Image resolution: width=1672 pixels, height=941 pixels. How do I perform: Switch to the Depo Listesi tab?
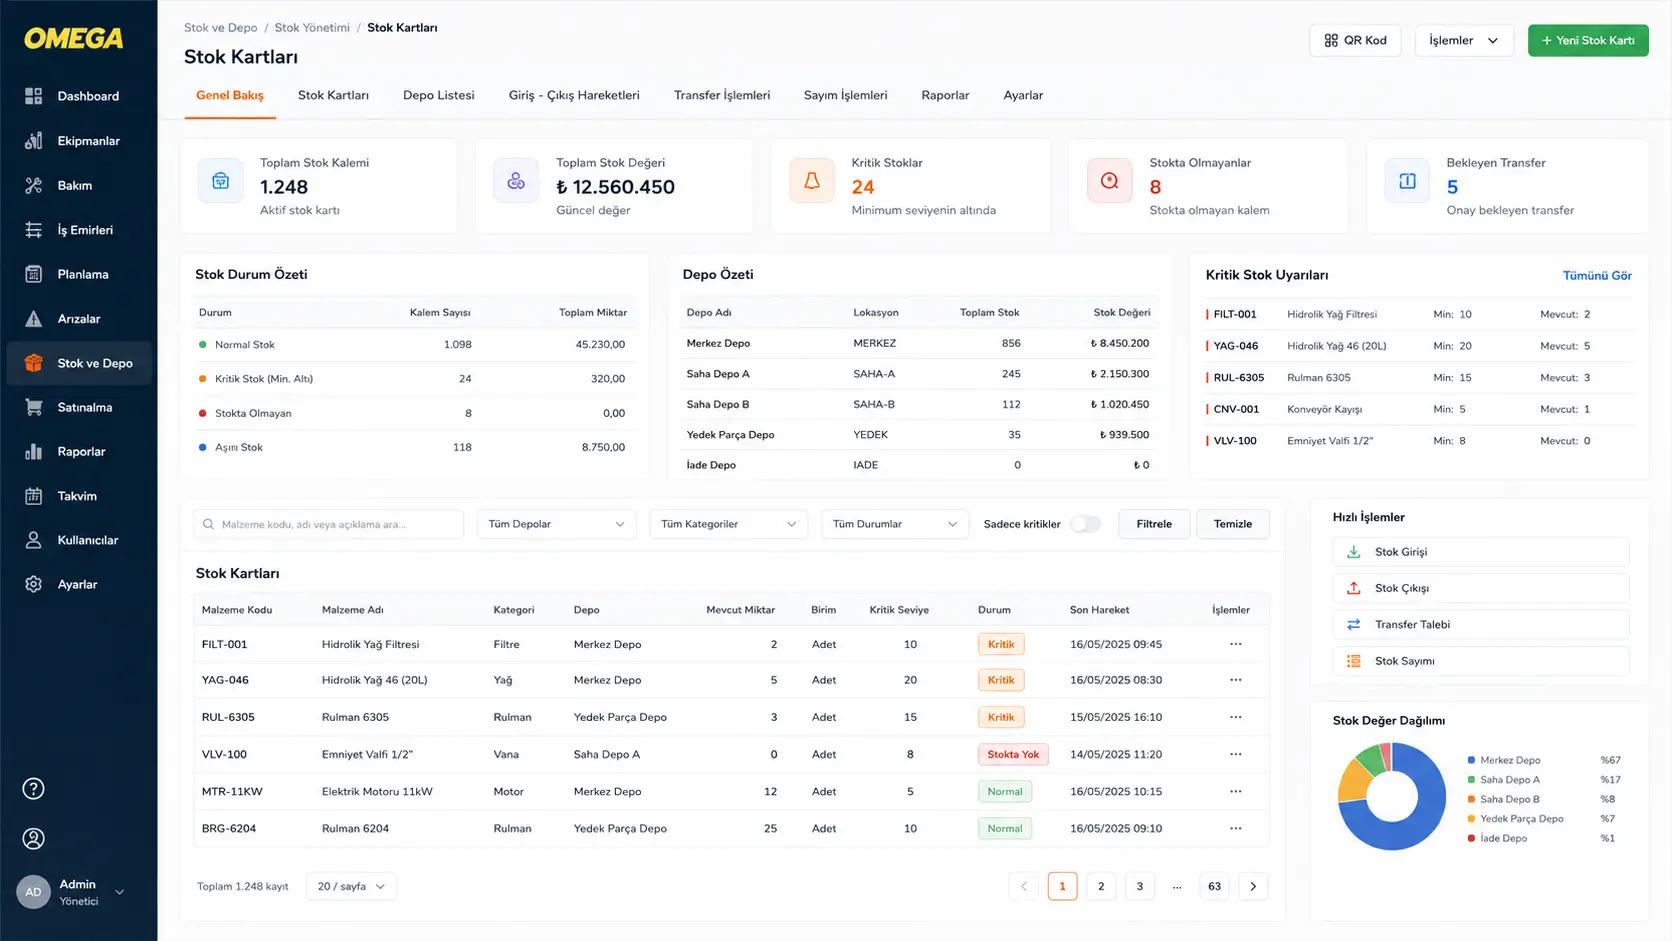tap(438, 95)
